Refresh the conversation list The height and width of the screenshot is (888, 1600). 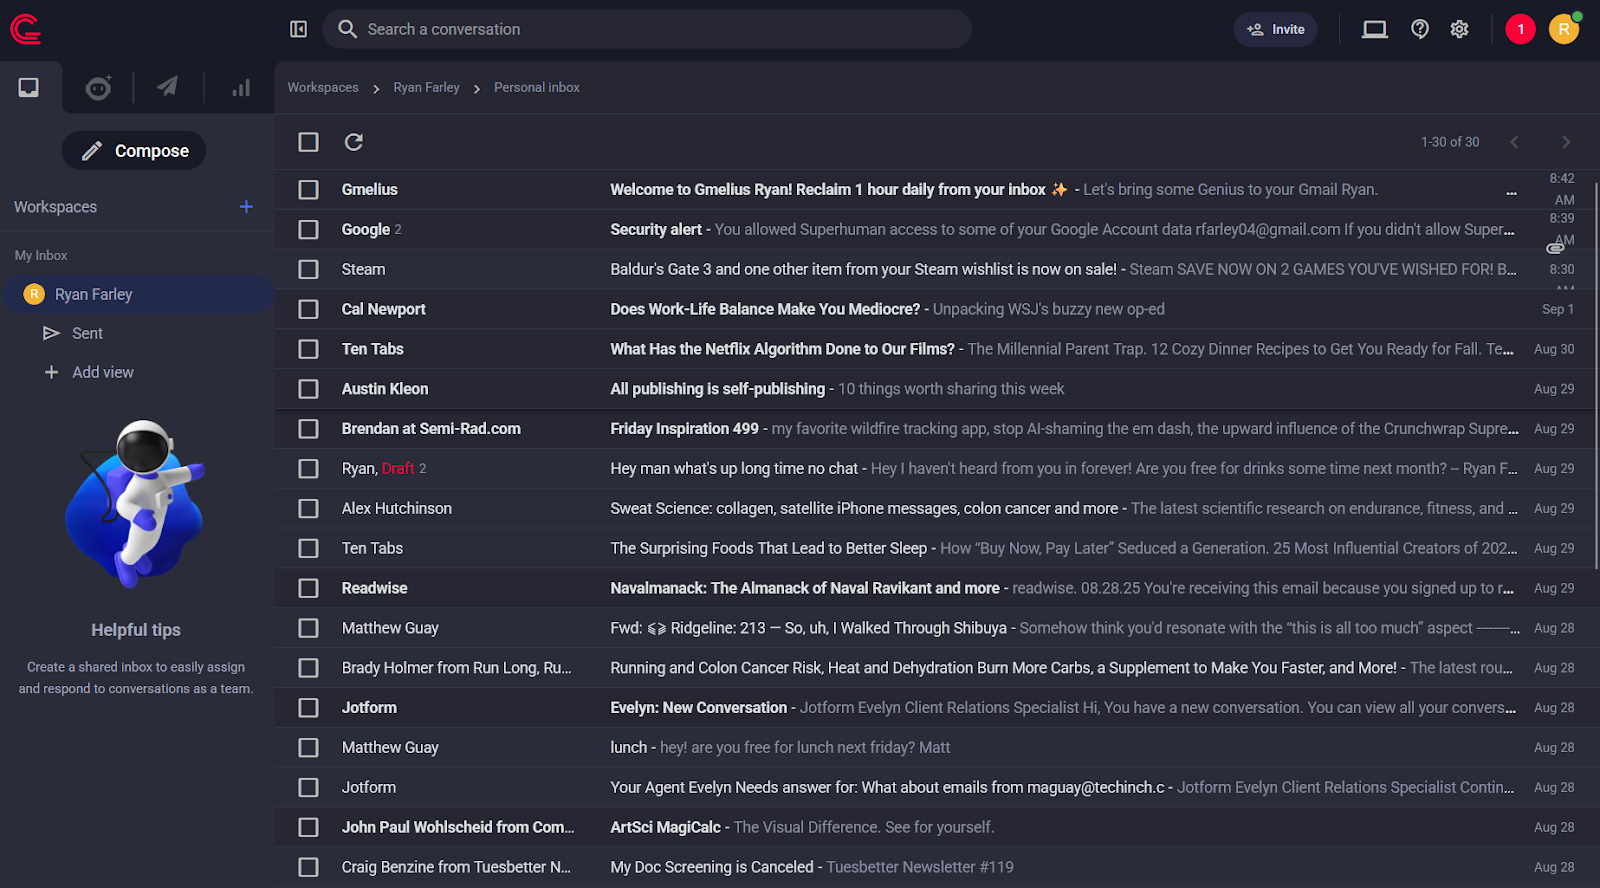point(354,142)
